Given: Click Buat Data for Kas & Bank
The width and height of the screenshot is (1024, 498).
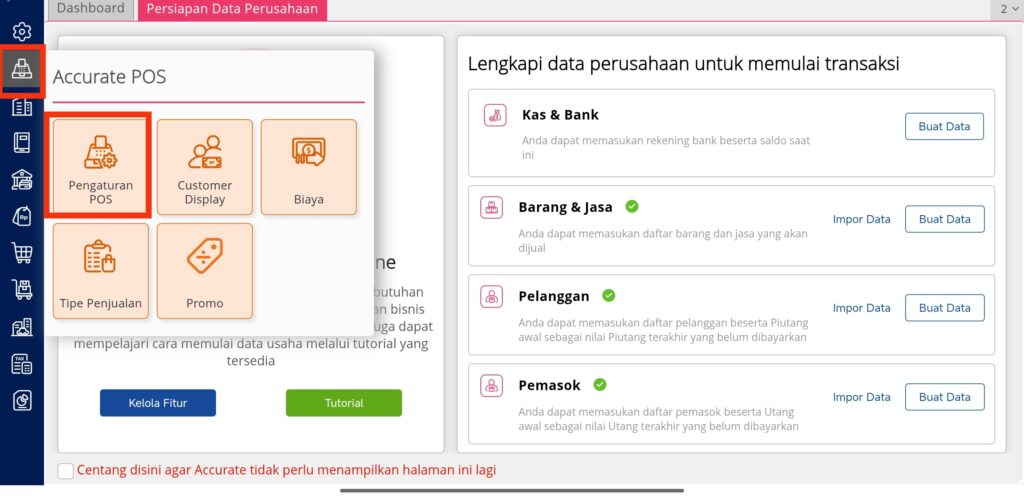Looking at the screenshot, I should click(x=944, y=127).
